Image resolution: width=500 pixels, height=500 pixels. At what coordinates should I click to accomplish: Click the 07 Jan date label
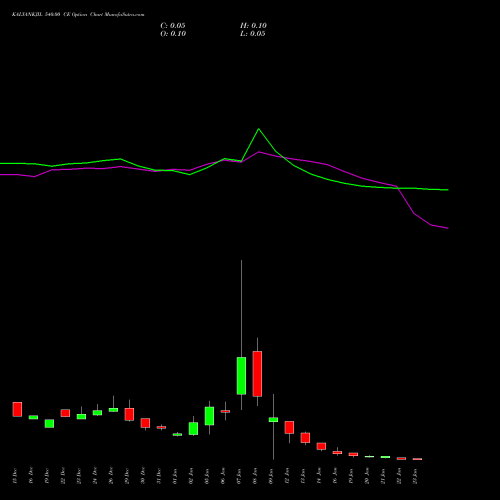coord(238,476)
